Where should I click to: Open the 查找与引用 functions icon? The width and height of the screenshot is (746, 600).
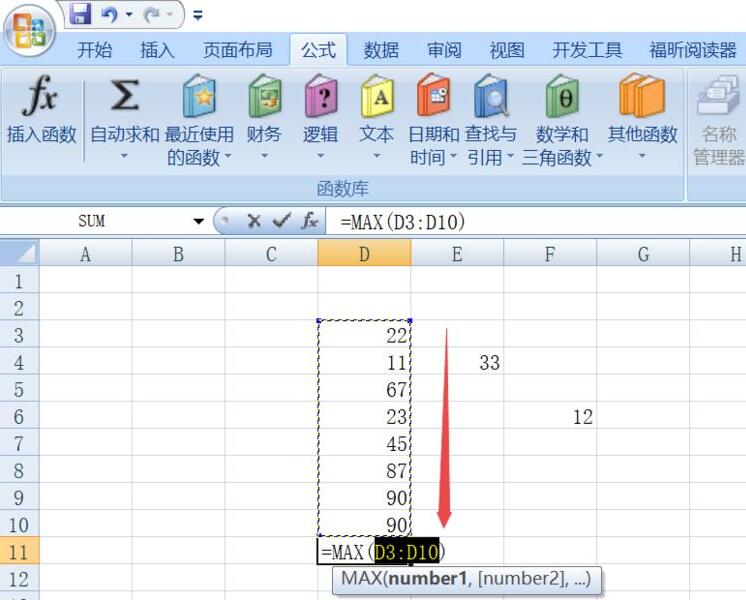tap(491, 95)
